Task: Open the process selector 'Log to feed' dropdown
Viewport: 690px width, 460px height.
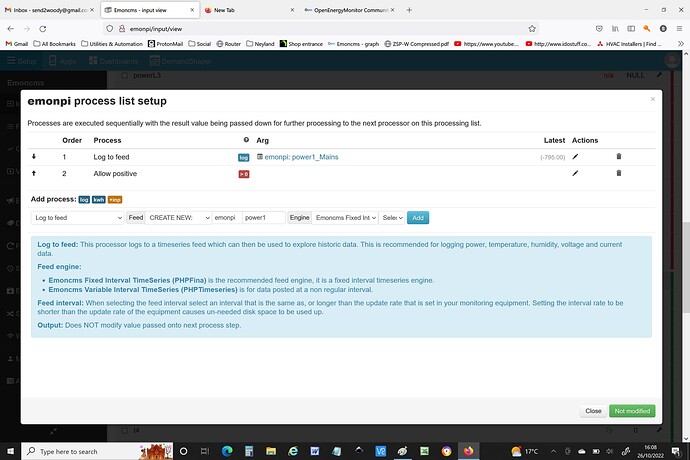Action: [x=78, y=218]
